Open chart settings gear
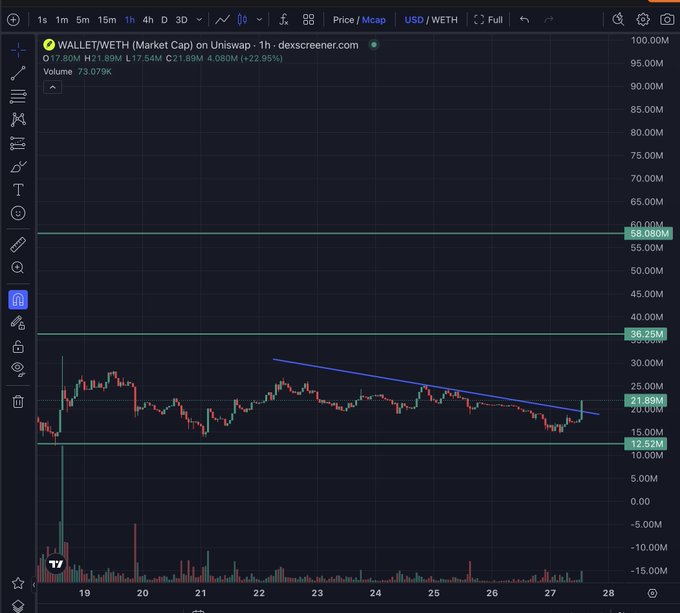This screenshot has height=613, width=680. tap(643, 20)
